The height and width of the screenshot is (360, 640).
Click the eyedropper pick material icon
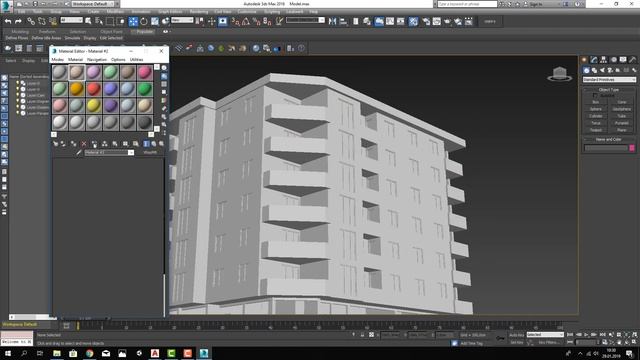[x=79, y=153]
